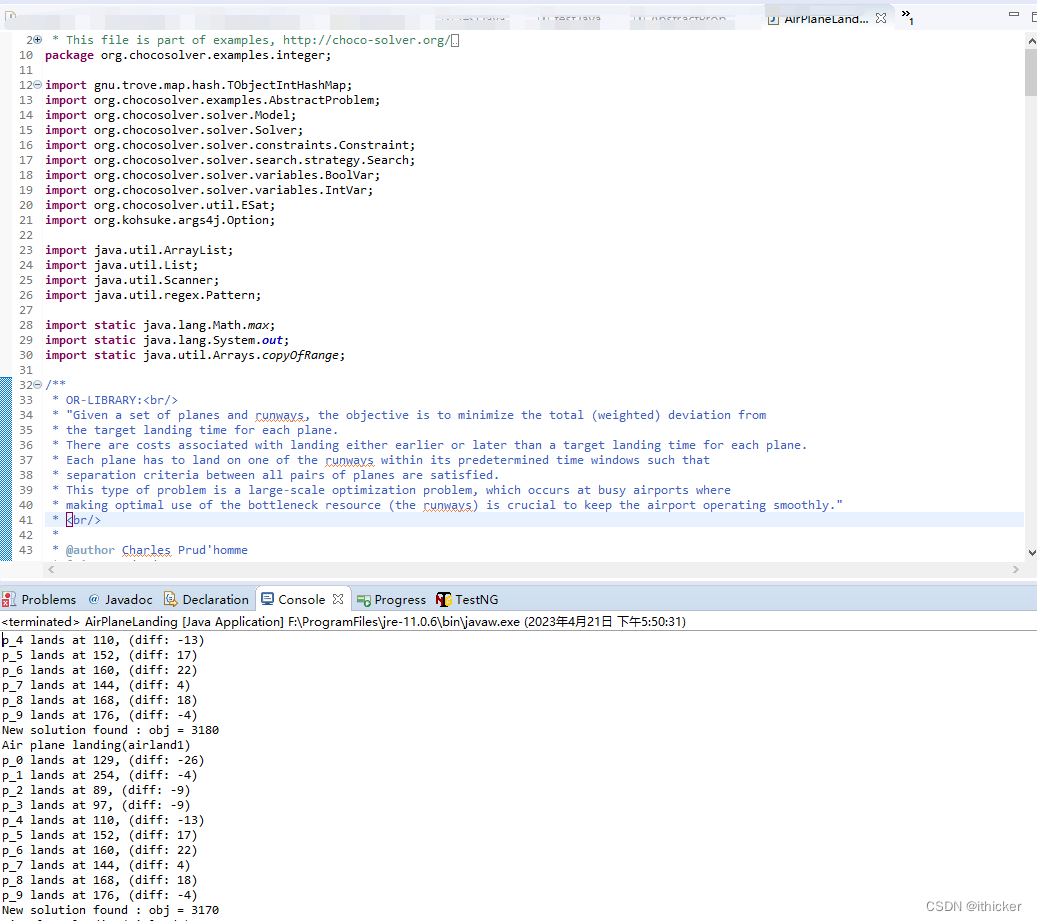Click the TObjectIntHashMap import line

point(198,85)
